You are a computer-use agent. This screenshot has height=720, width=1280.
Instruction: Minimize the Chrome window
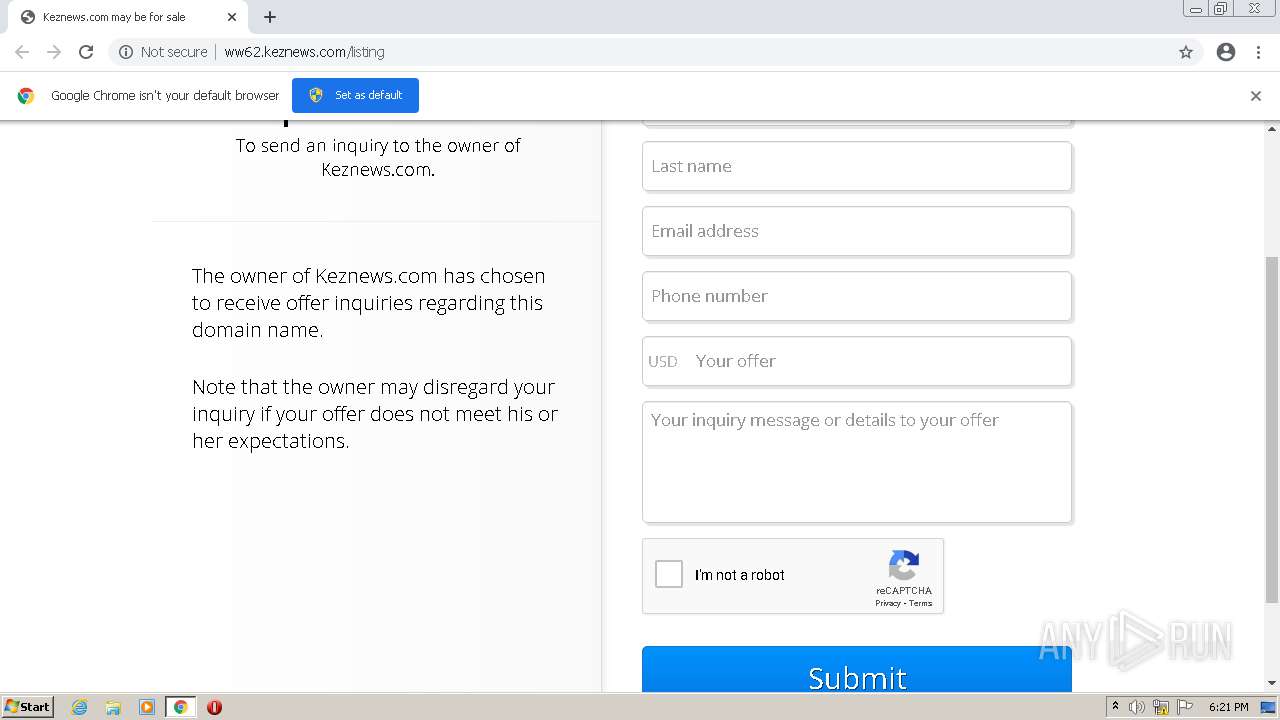[1195, 8]
